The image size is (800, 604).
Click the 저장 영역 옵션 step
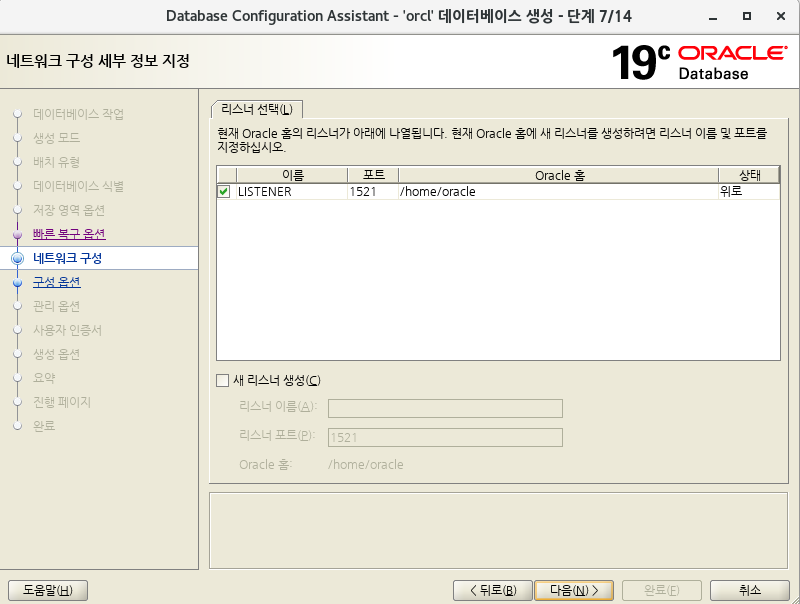(x=69, y=210)
